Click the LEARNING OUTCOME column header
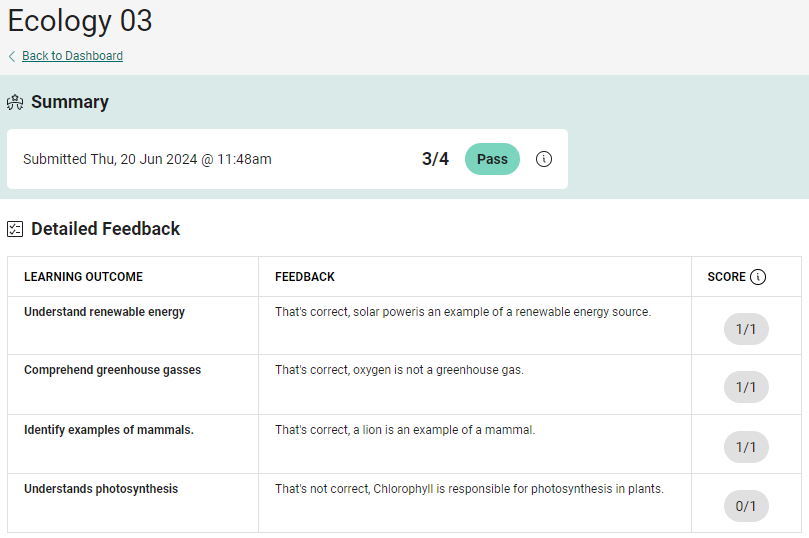 (83, 277)
